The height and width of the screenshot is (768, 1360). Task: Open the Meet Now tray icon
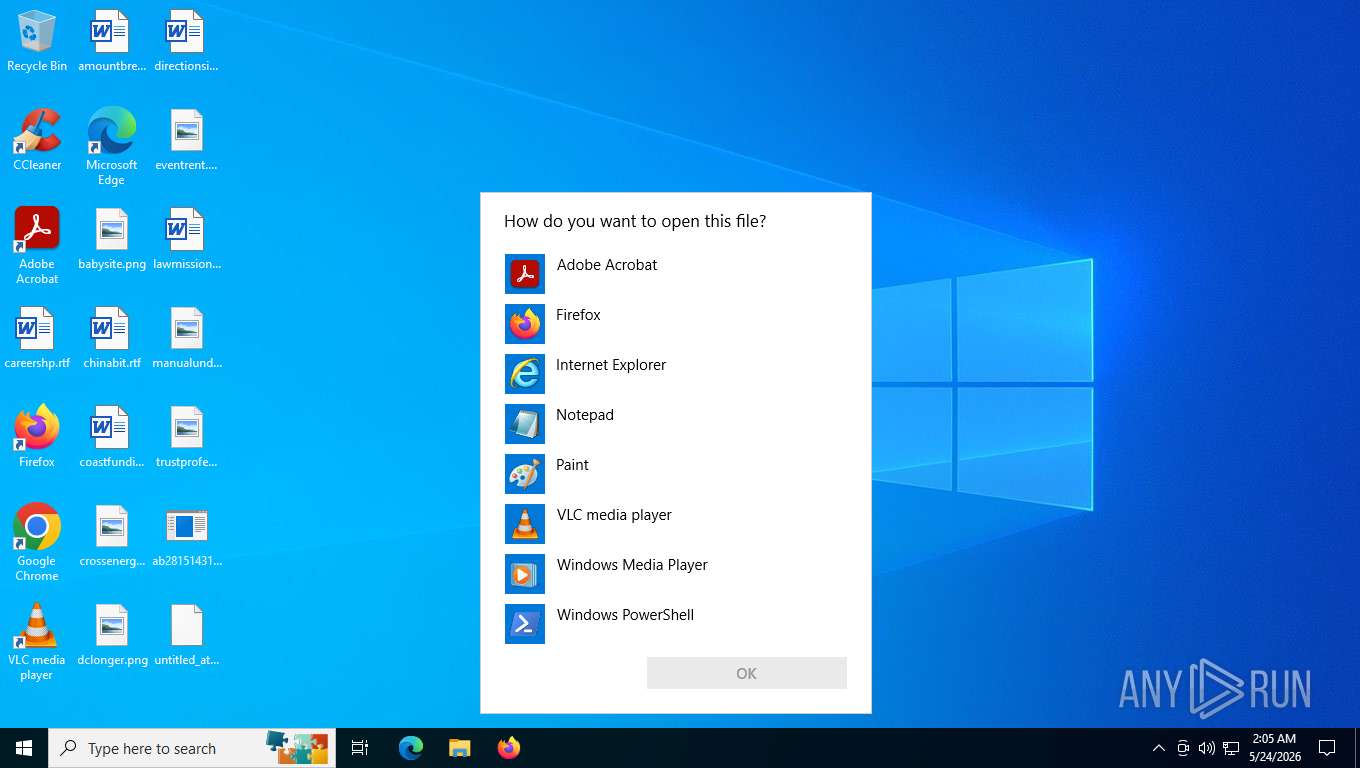(1183, 748)
